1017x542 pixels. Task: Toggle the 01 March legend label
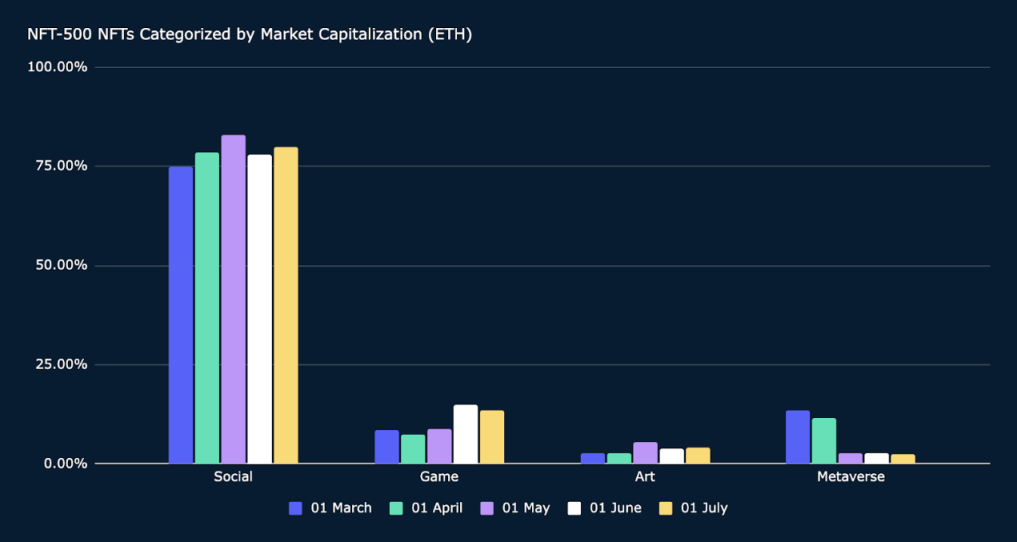pyautogui.click(x=341, y=508)
